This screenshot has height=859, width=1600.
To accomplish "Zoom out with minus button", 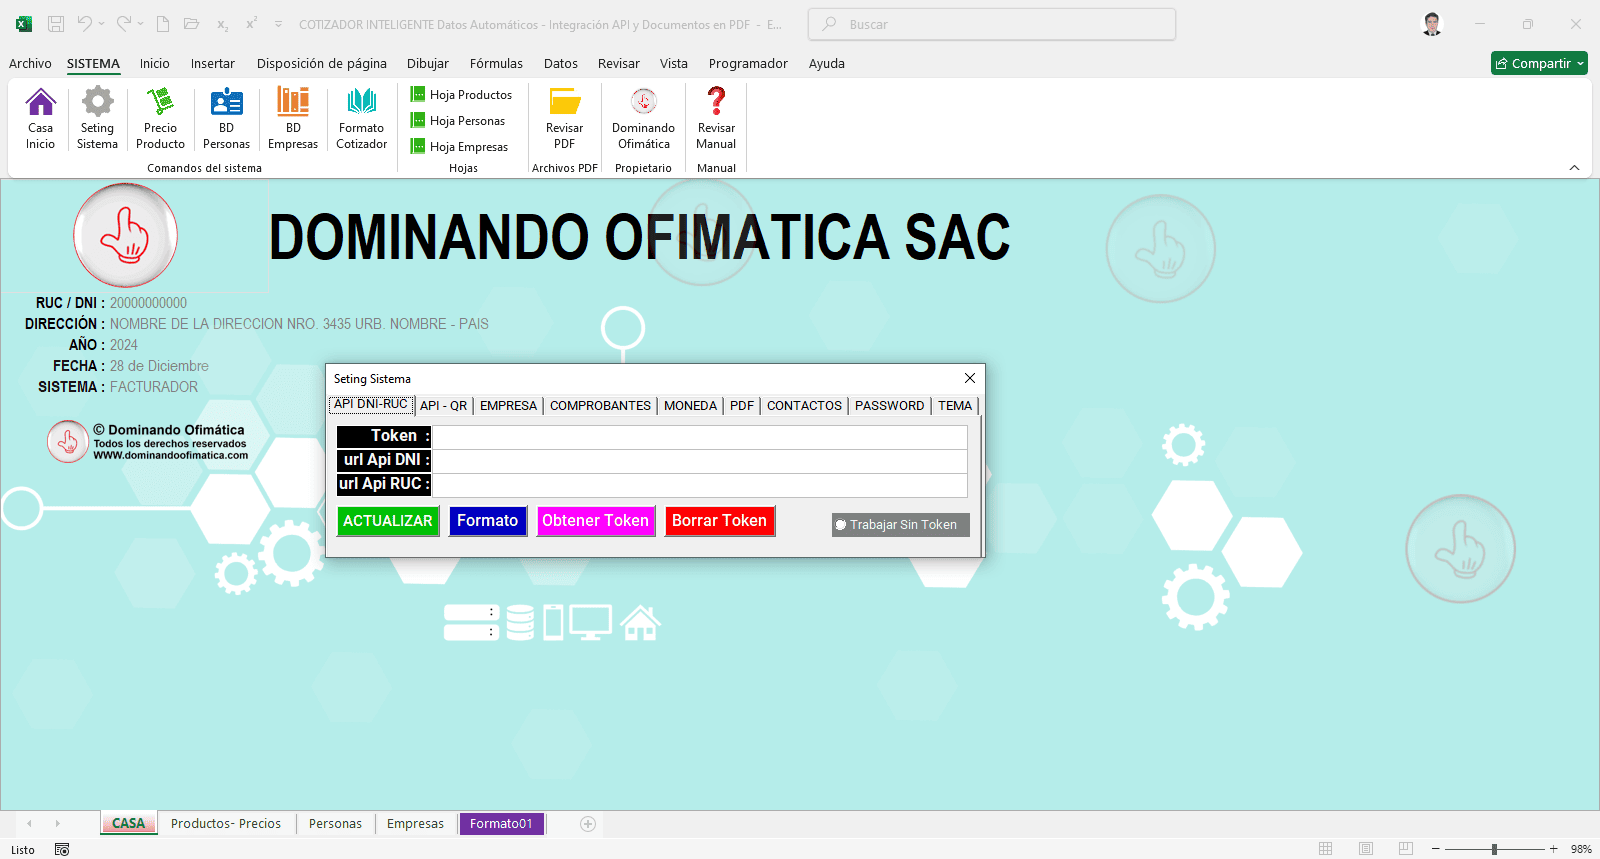I will (1435, 849).
